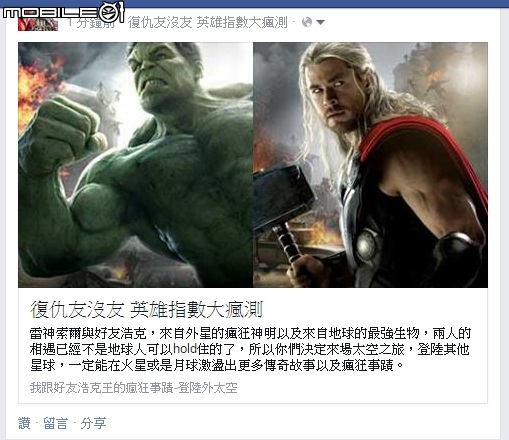Open the bold headline 復仇友沒友 英雄指數大瘋測
The image size is (509, 440).
[146, 309]
